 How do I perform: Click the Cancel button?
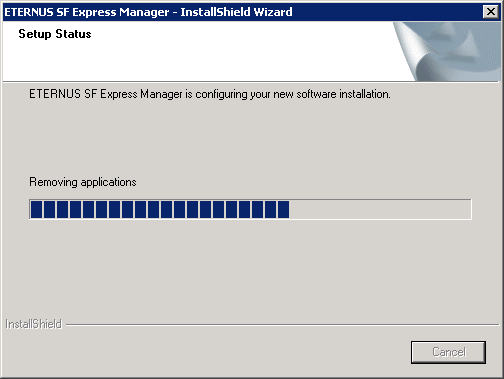(448, 352)
